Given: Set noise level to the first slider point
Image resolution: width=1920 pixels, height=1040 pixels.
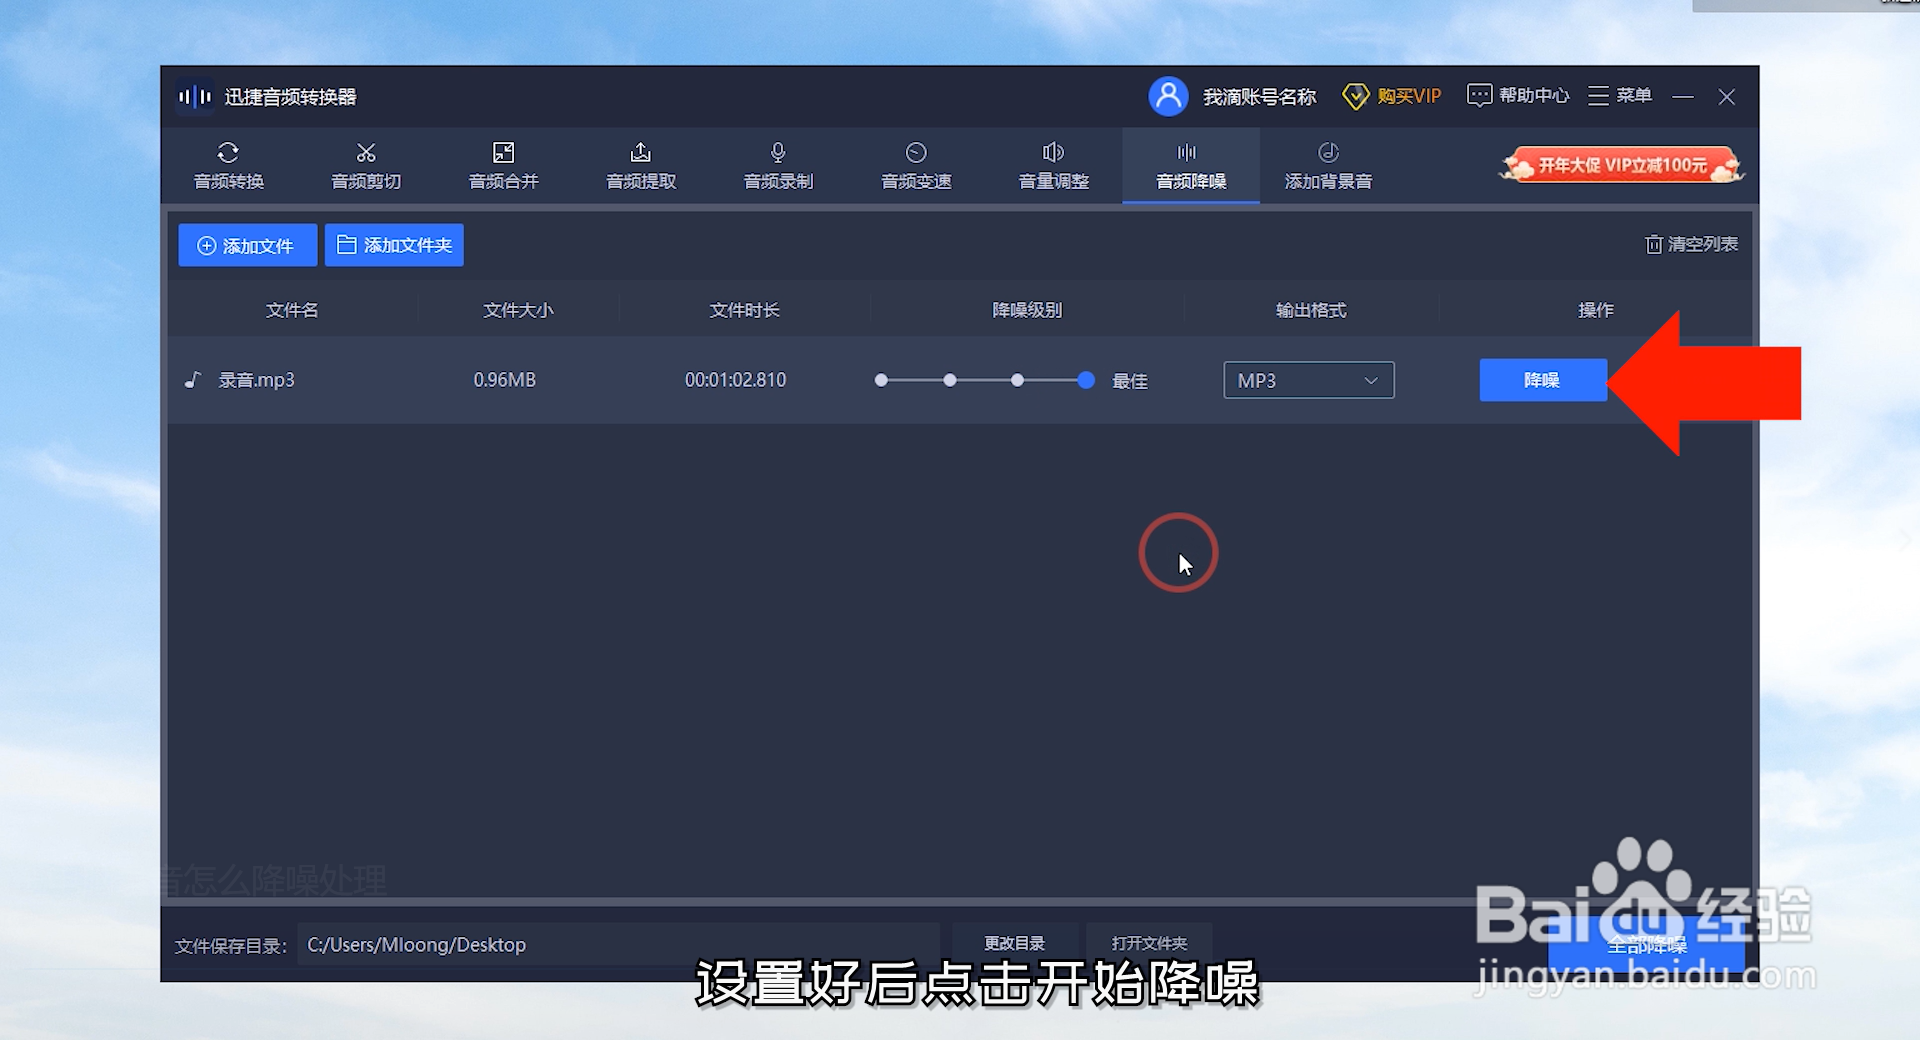Looking at the screenshot, I should pyautogui.click(x=881, y=380).
